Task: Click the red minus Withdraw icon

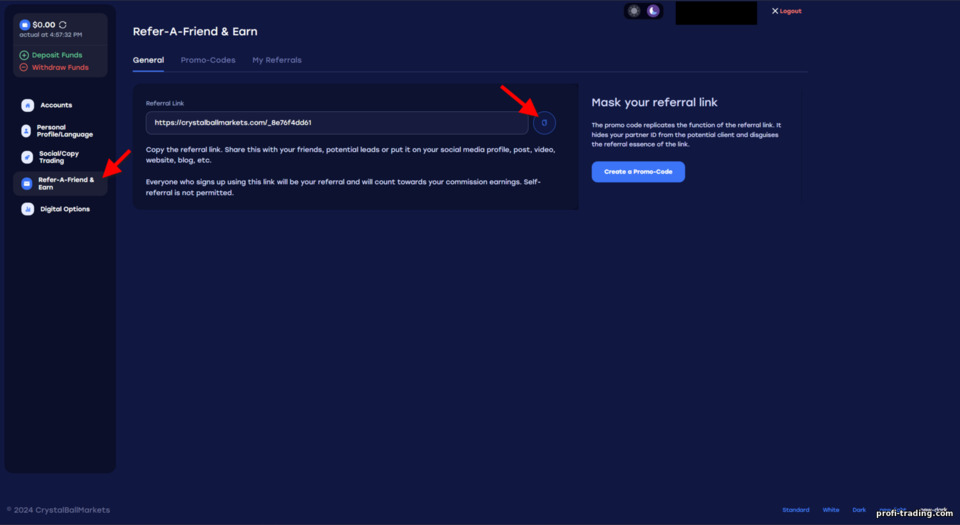Action: tap(24, 67)
